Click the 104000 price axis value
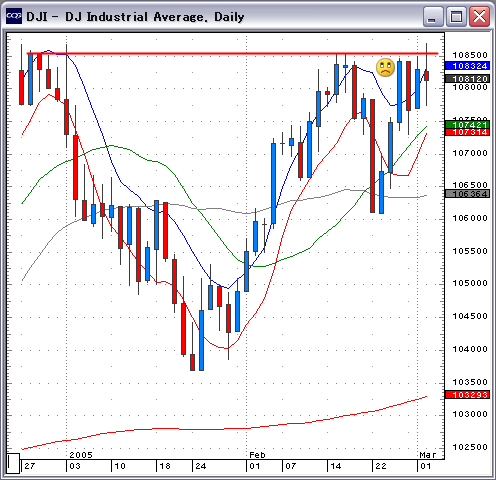496x480 pixels. tap(470, 349)
